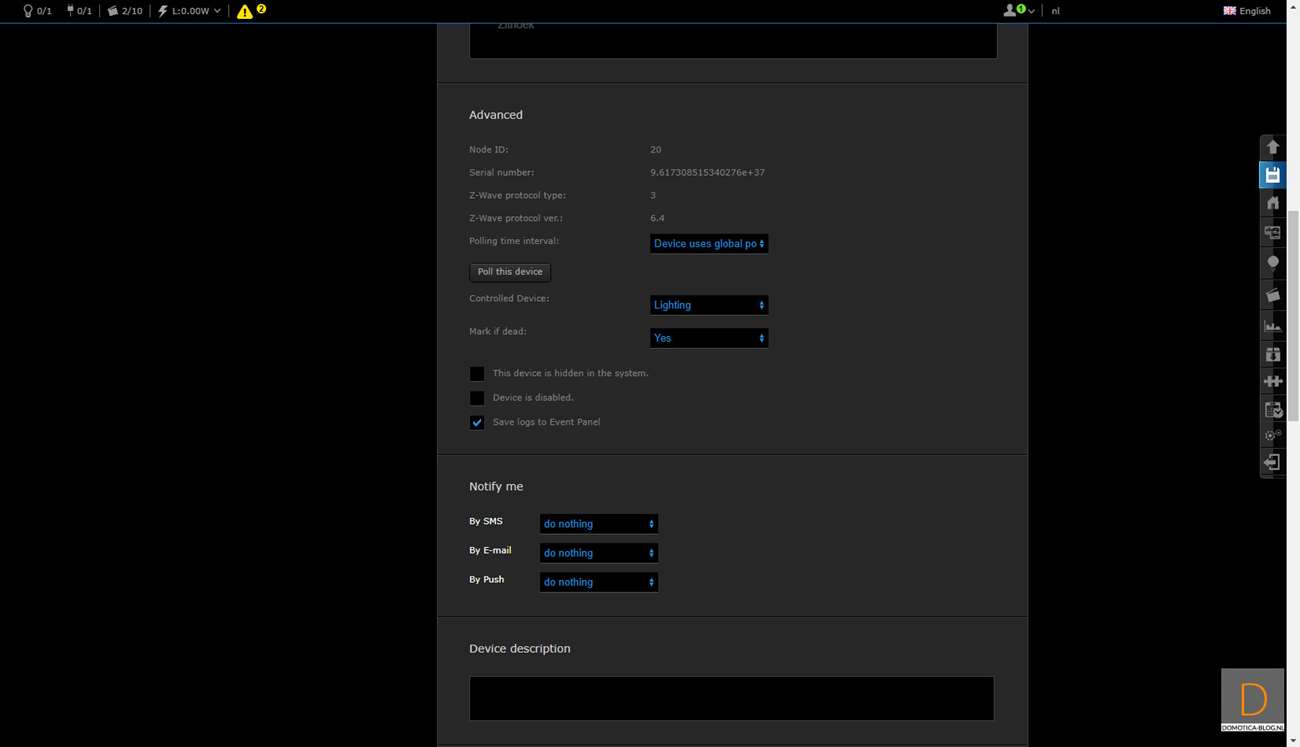Click the Logout exit icon in sidebar
1300x747 pixels.
(1272, 462)
